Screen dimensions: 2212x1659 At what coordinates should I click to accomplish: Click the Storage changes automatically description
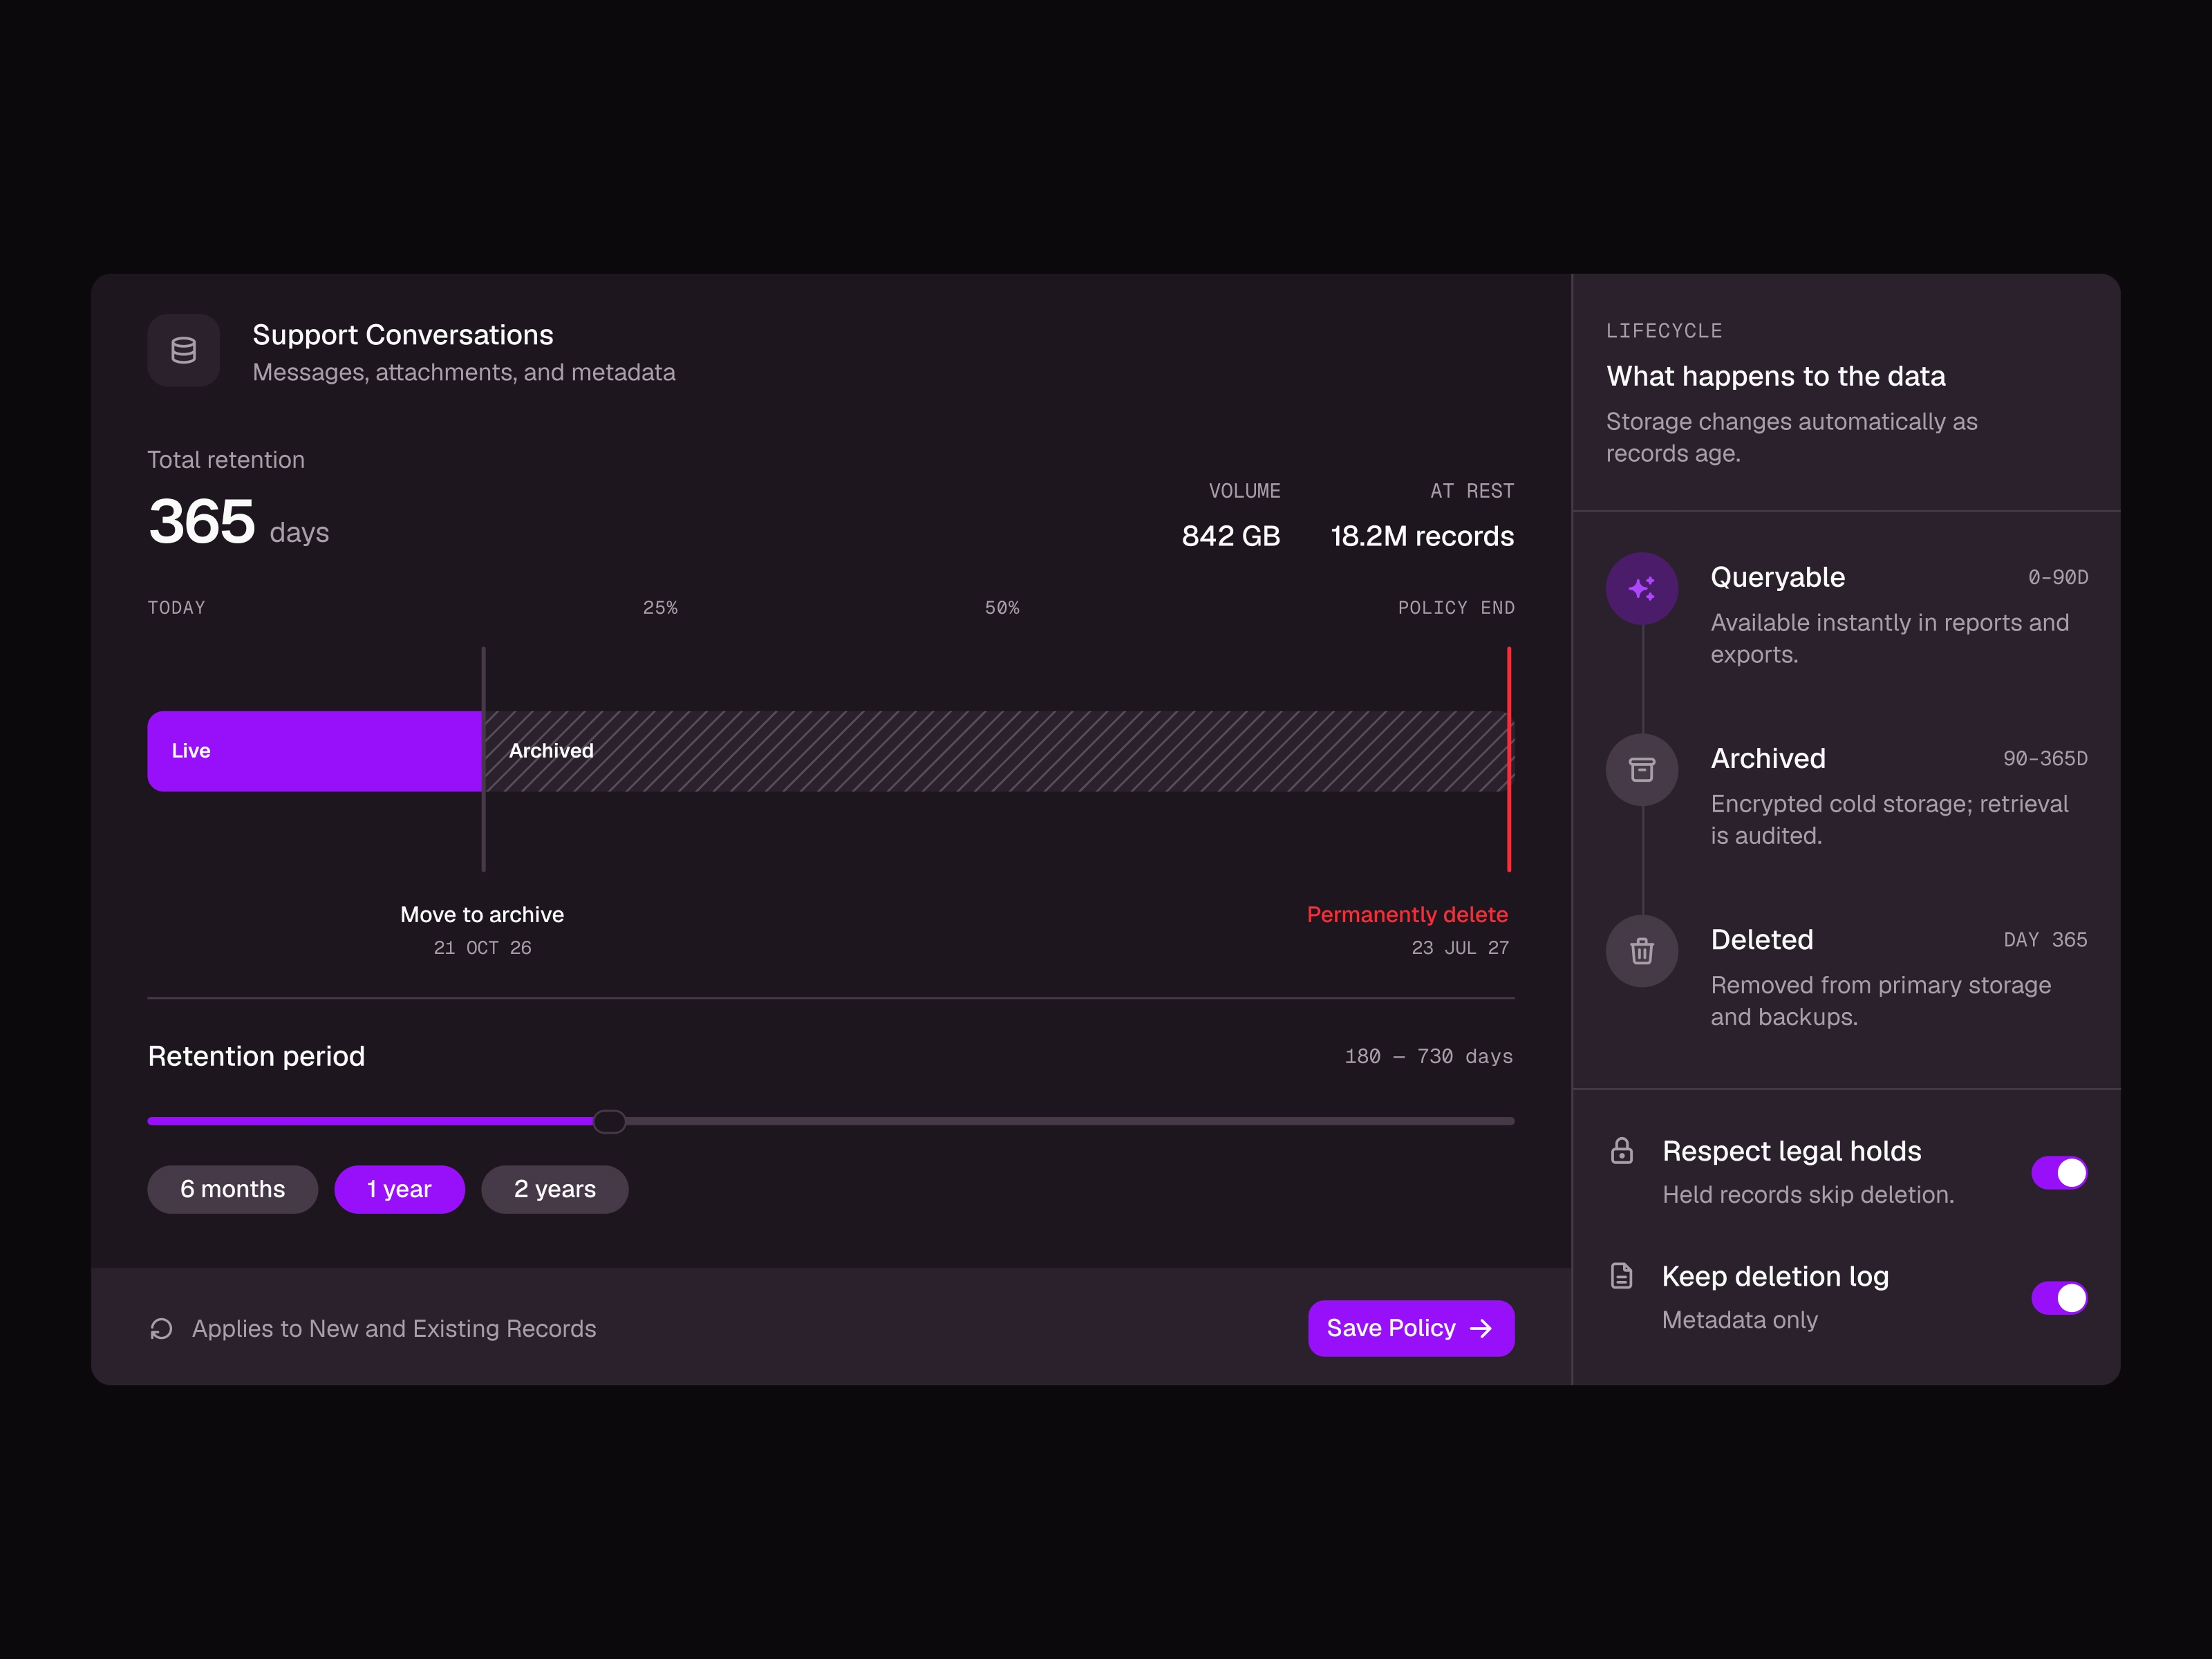pyautogui.click(x=1792, y=437)
